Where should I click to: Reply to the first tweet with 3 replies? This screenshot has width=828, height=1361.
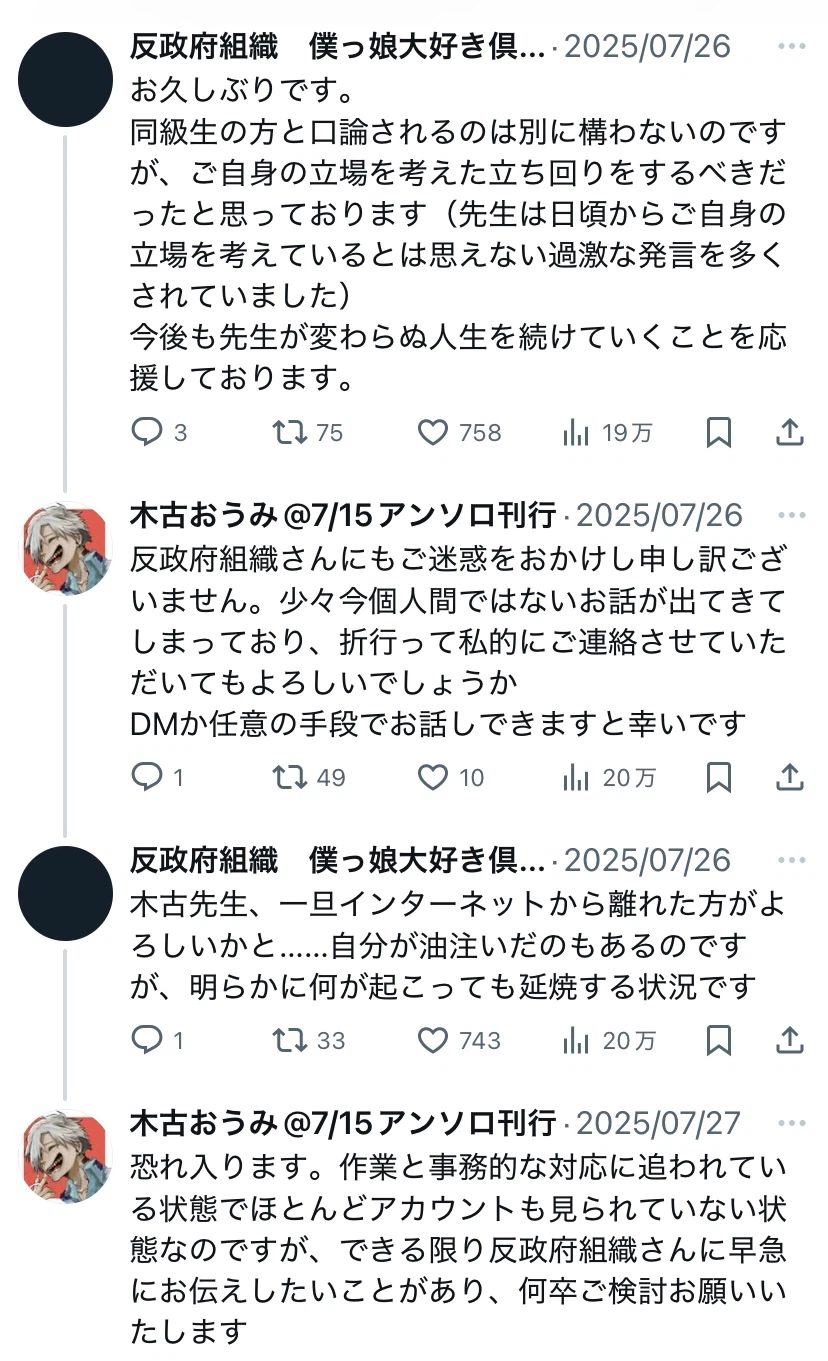147,432
